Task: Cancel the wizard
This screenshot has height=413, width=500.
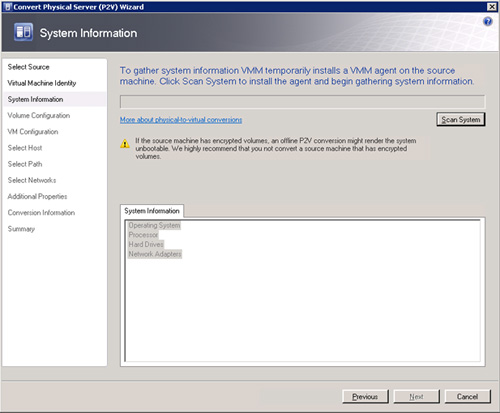Action: tap(468, 397)
